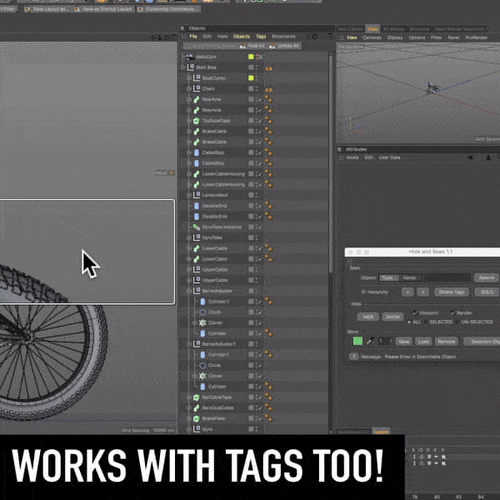Click the home icon in Objects header

point(315,36)
